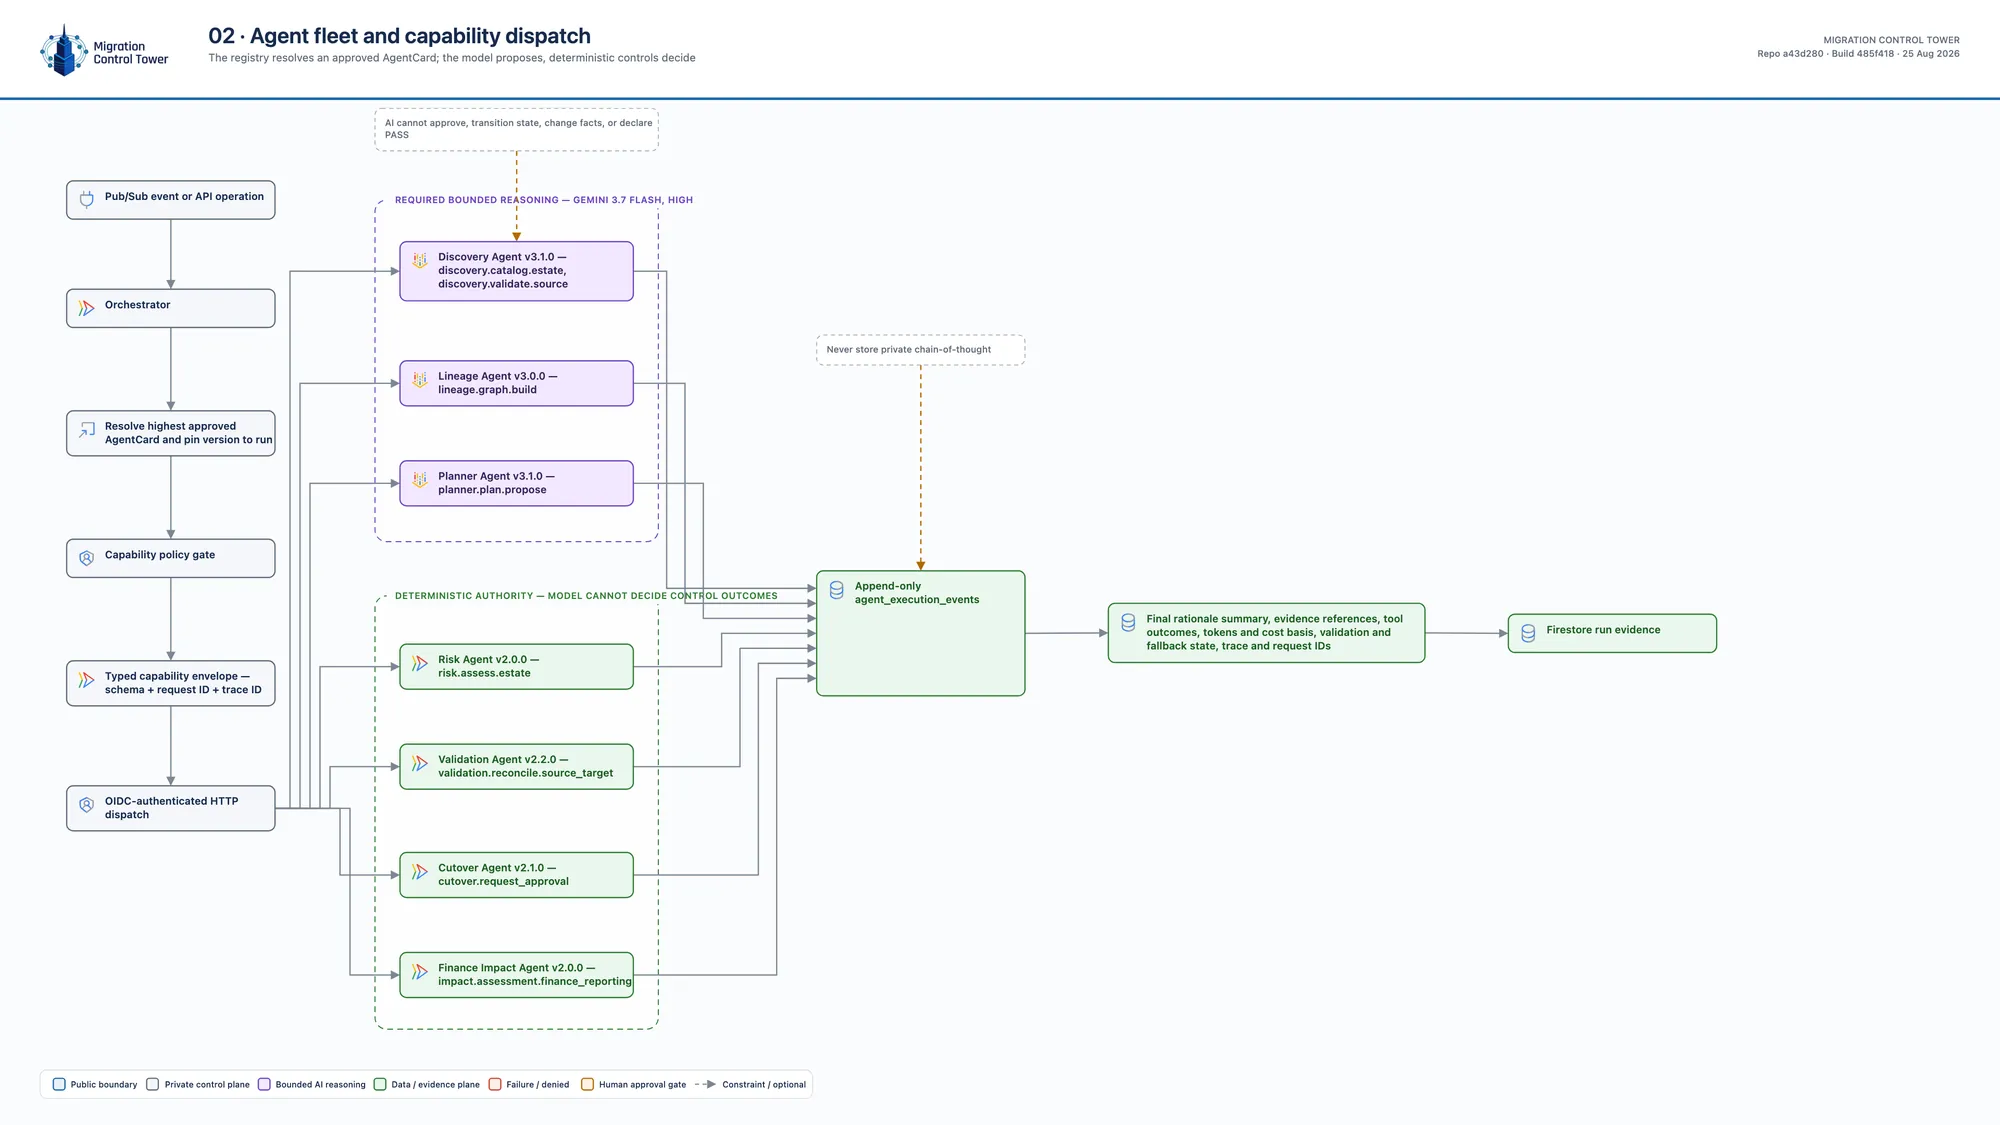Click the 'MIGRATION CONTROL TOWER' header text at right
Screen dimensions: 2000x1125
coord(1892,41)
